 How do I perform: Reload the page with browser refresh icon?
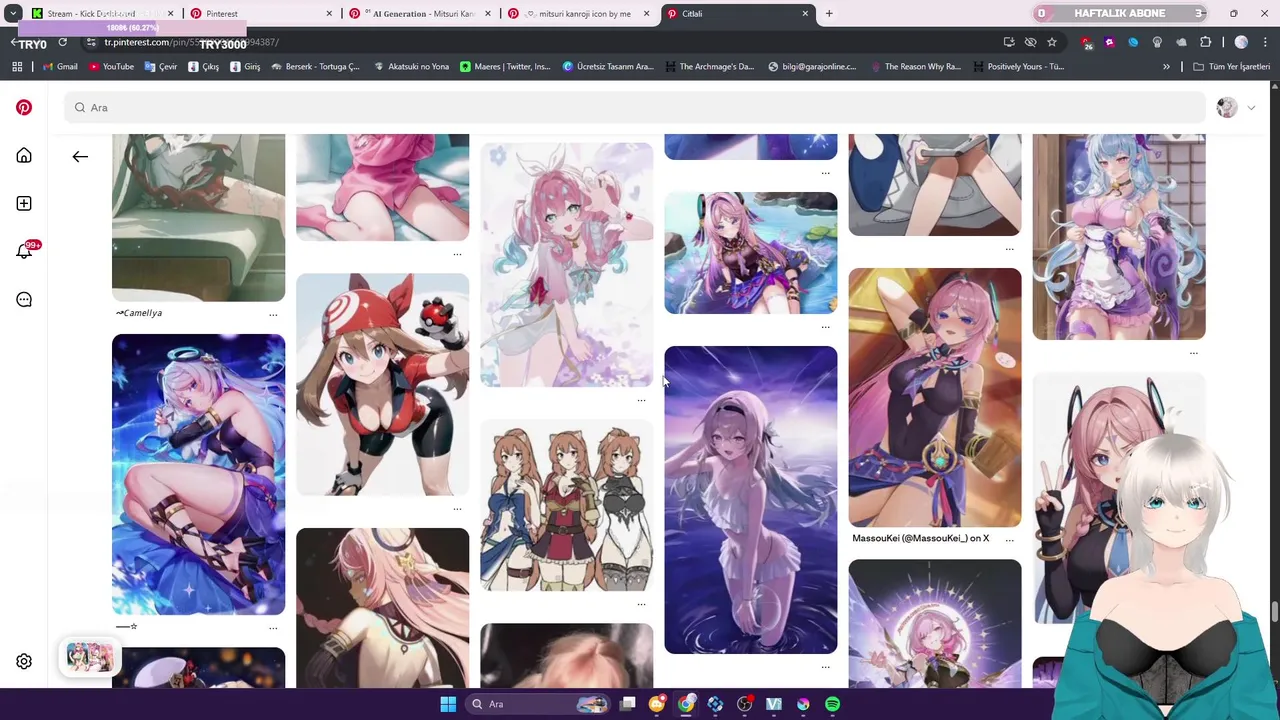[x=62, y=42]
